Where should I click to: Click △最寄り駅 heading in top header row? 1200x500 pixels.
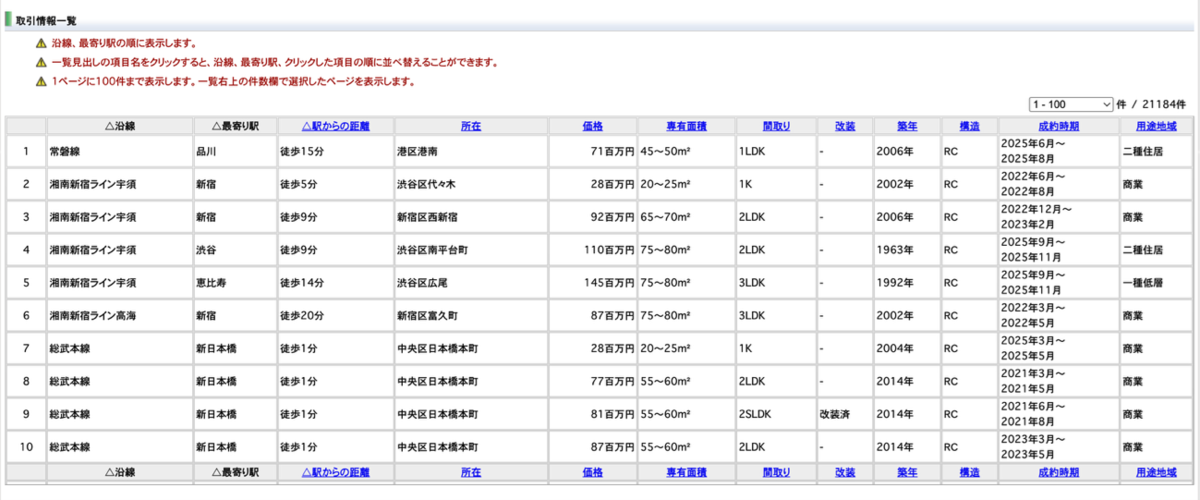(235, 126)
